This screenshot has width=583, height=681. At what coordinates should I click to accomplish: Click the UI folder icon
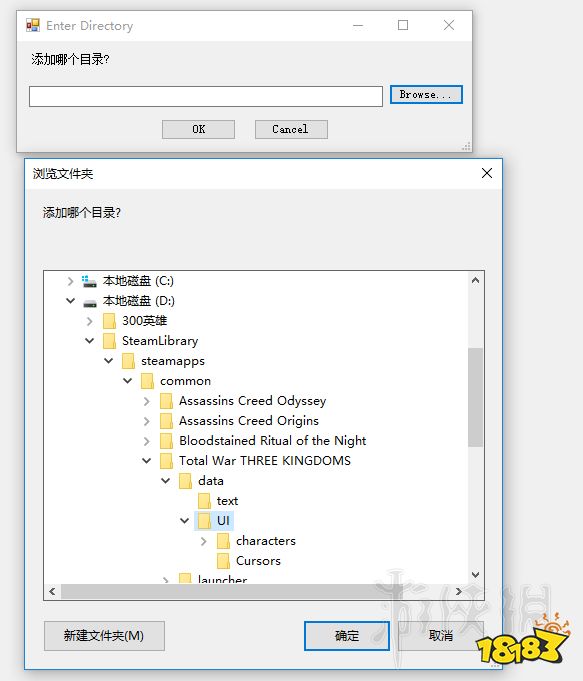click(x=205, y=521)
